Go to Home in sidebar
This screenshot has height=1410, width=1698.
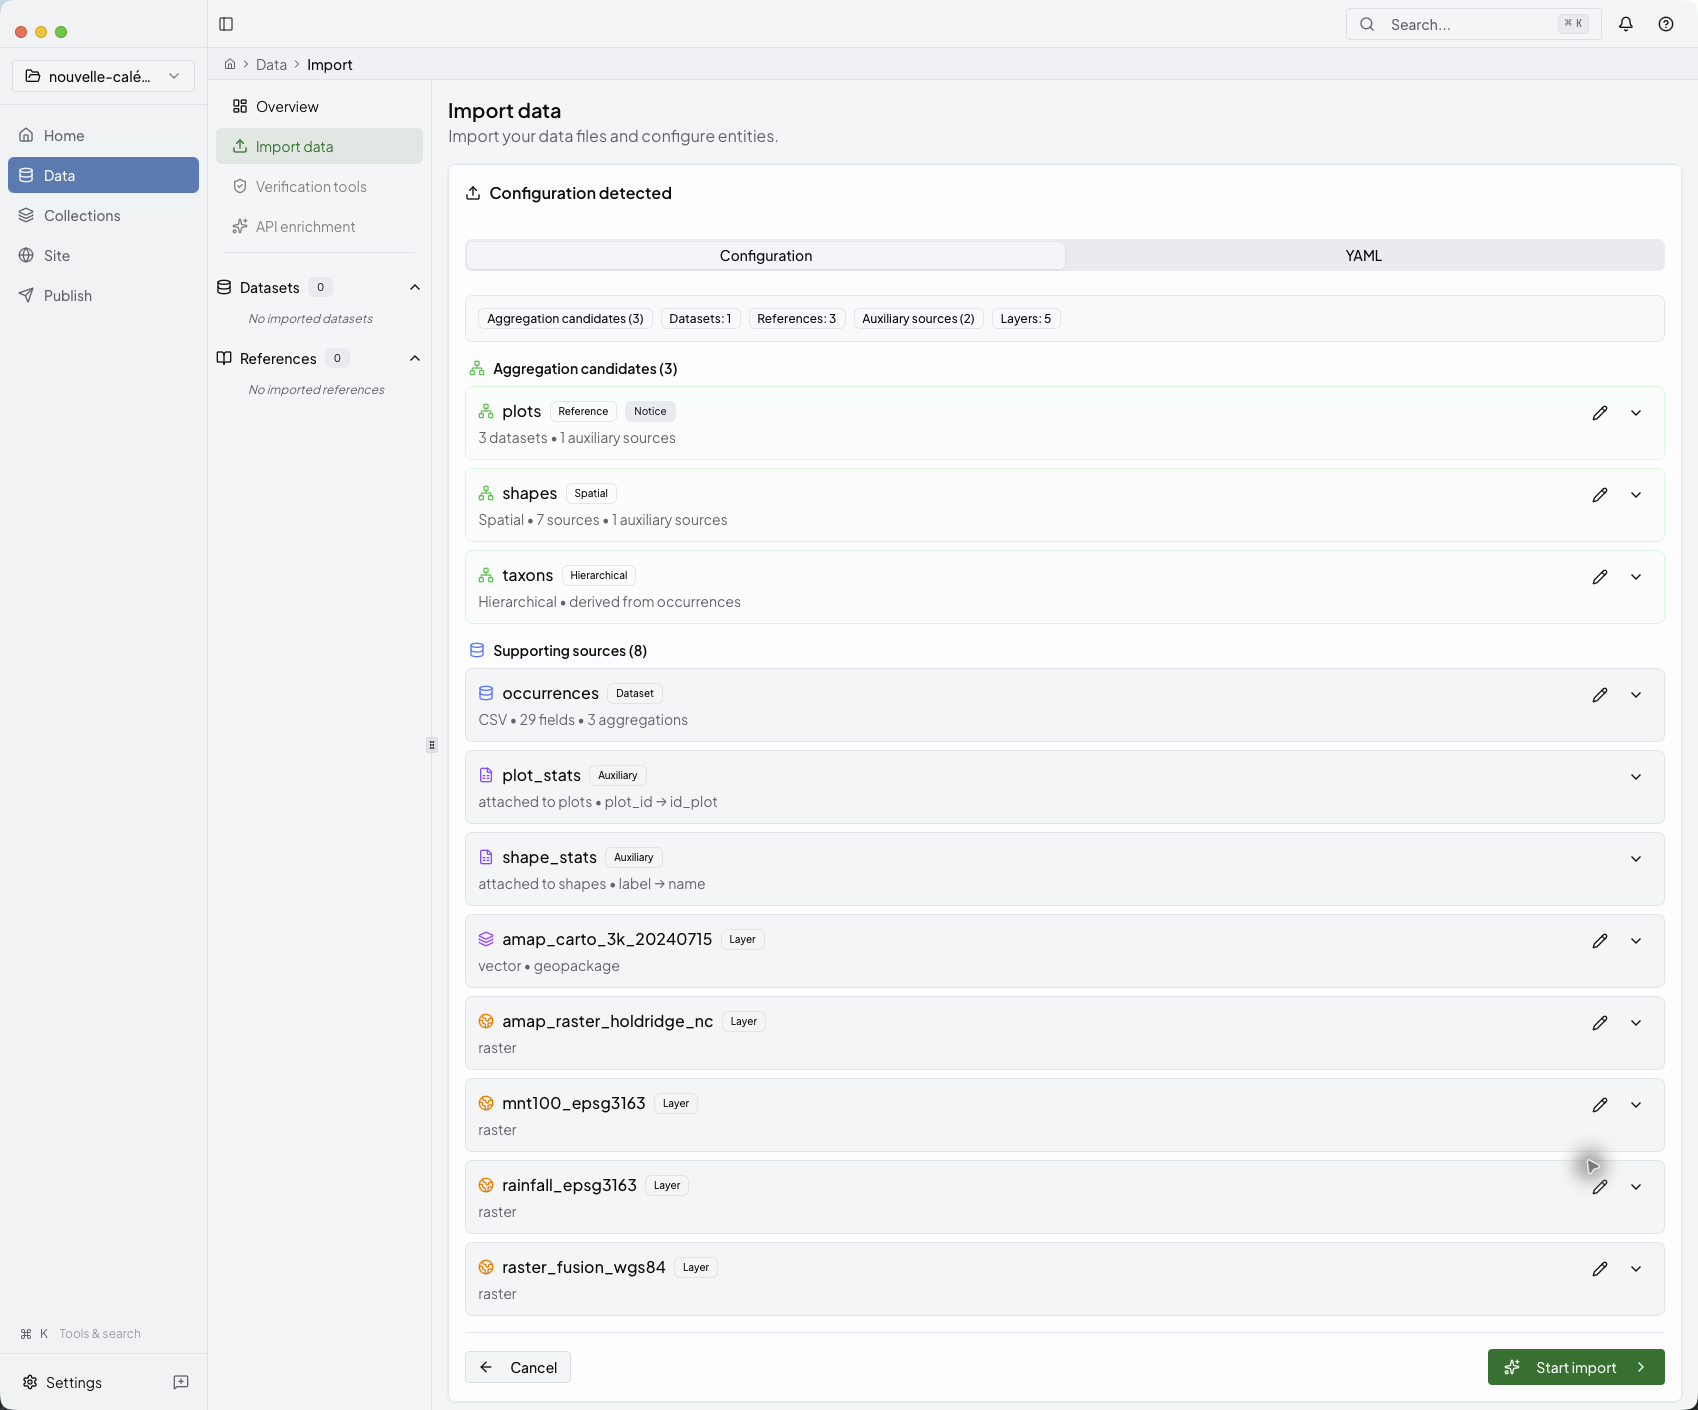[103, 135]
